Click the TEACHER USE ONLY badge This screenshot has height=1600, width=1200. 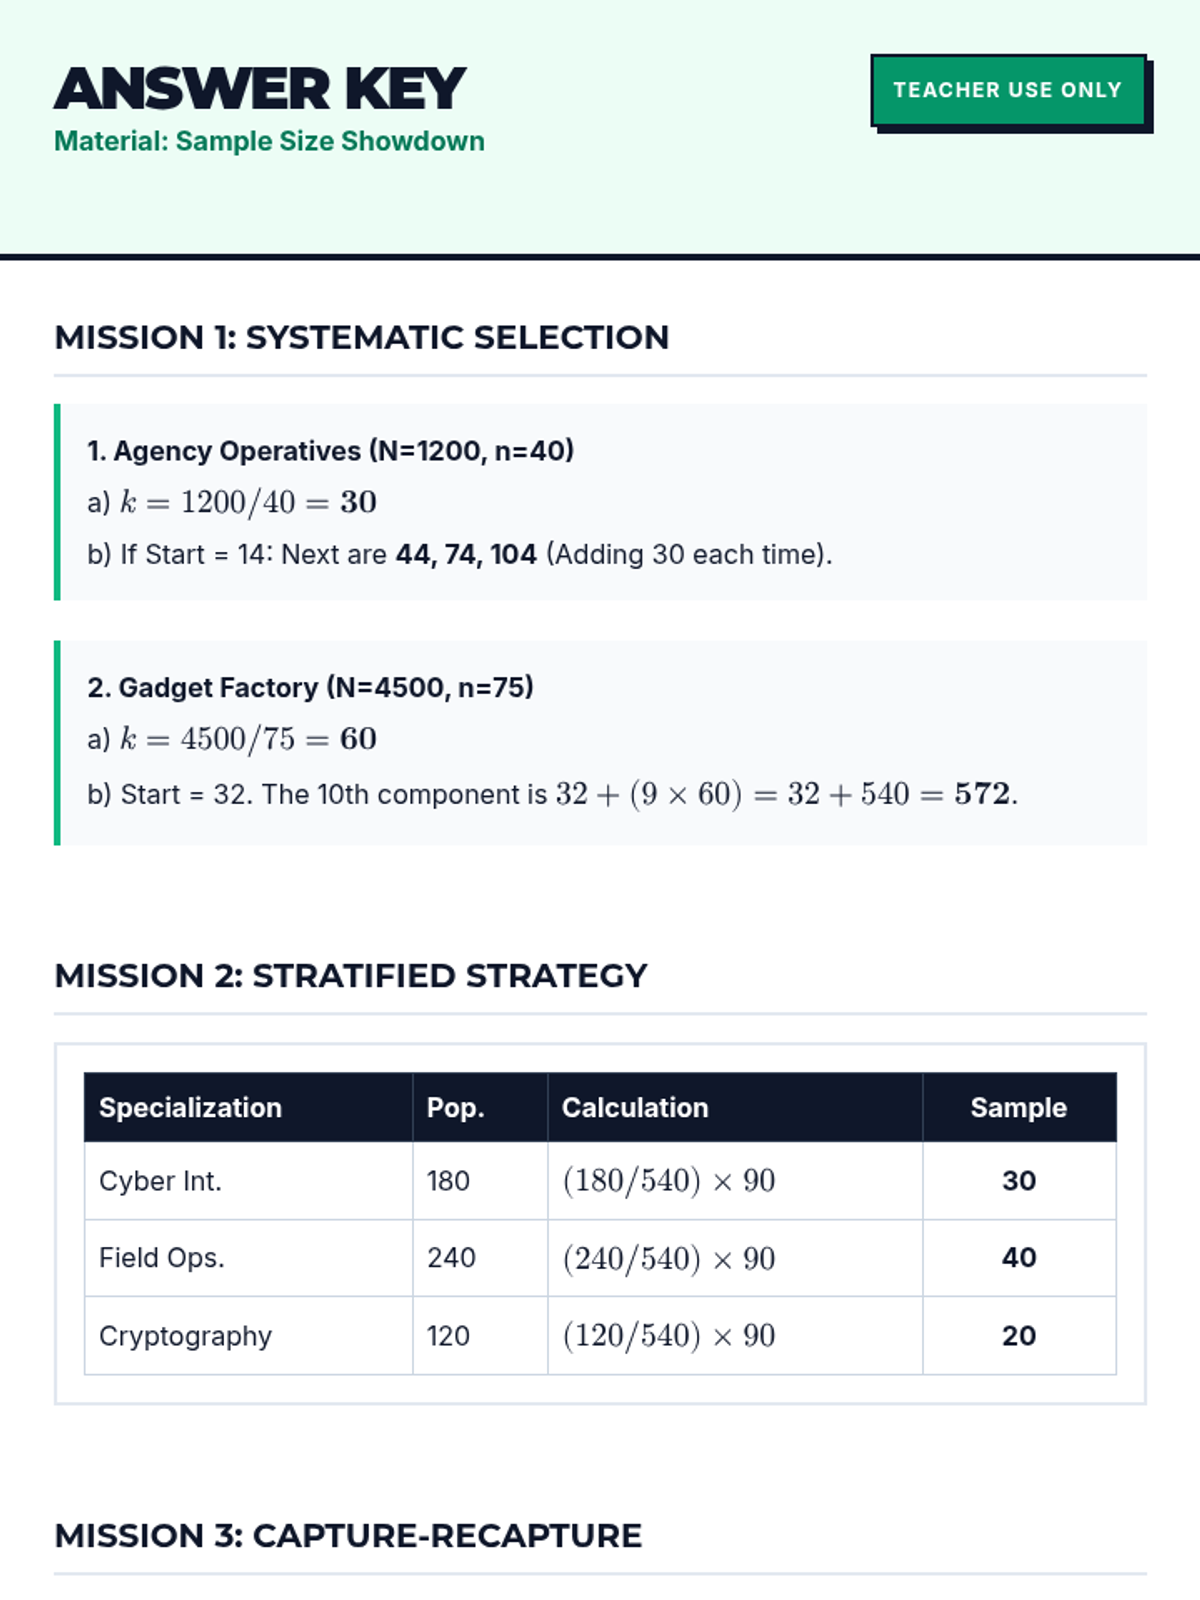1008,90
